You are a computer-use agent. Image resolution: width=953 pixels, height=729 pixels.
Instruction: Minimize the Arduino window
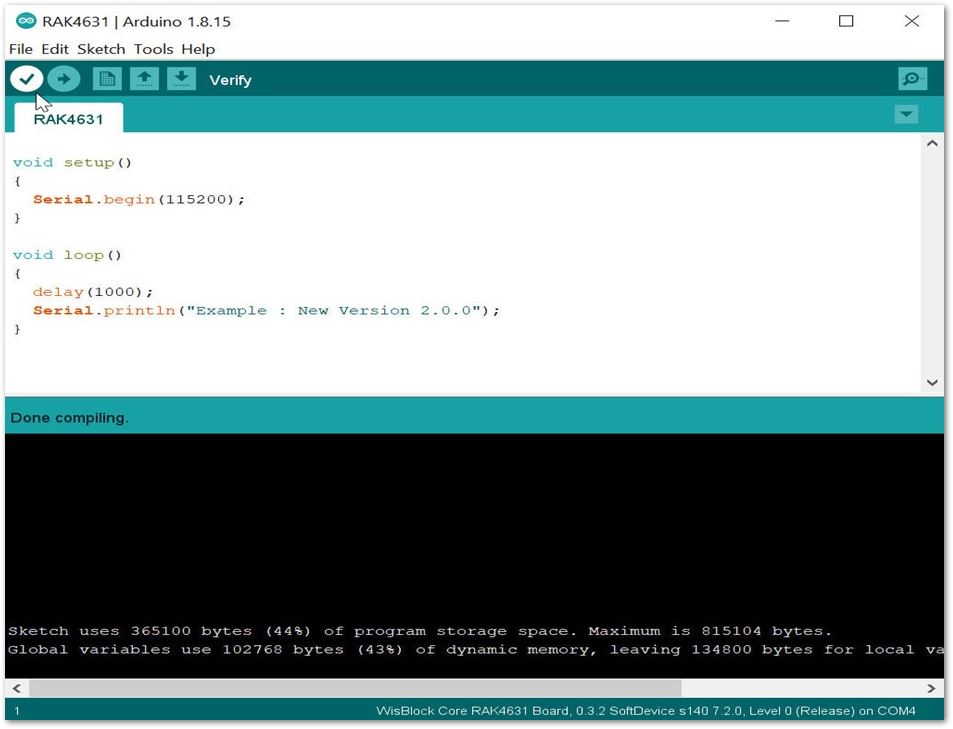[782, 21]
